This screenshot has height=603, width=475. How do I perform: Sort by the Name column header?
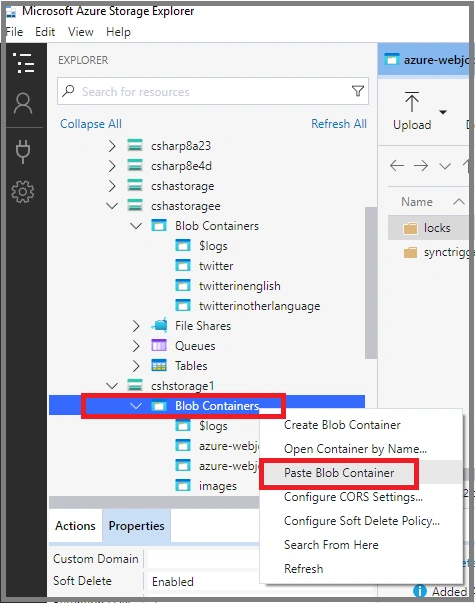[x=417, y=202]
